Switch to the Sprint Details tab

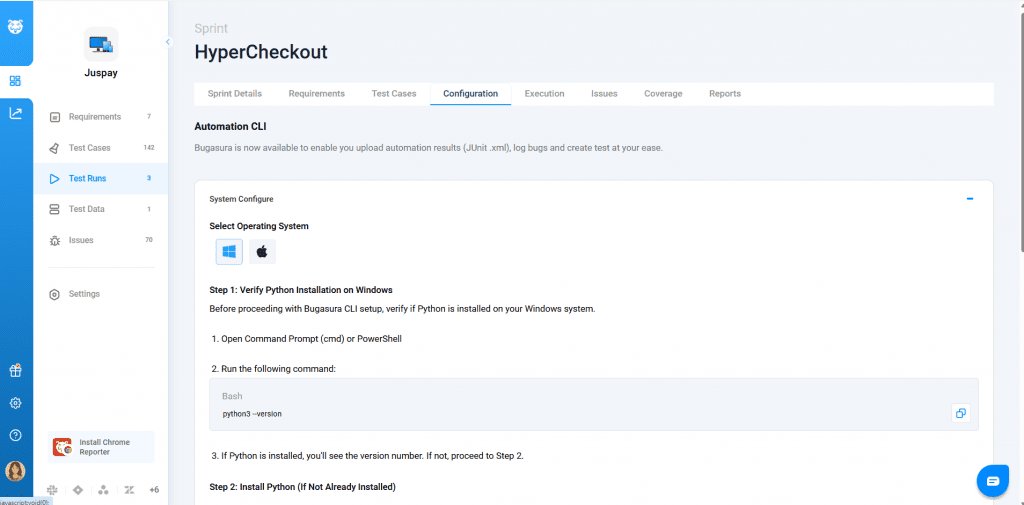[x=234, y=93]
